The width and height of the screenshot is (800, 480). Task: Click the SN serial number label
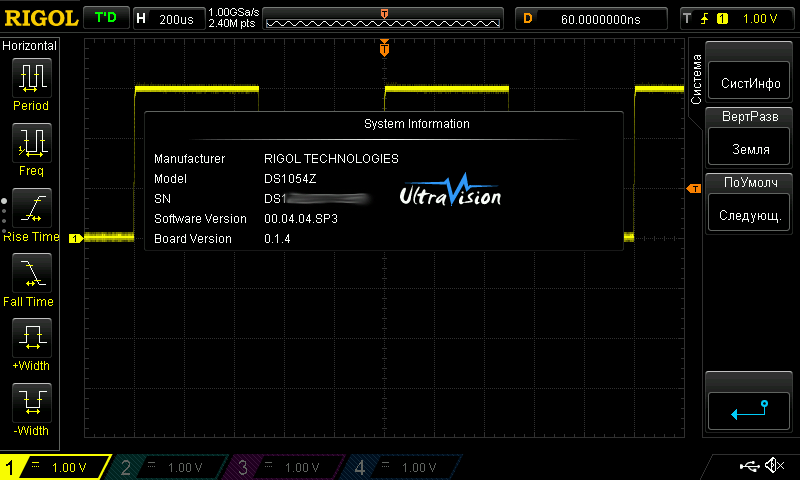162,199
